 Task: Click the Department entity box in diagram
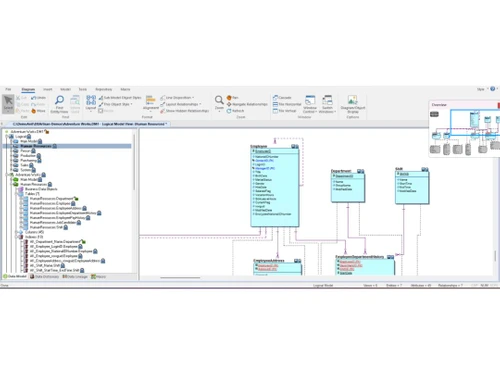tap(348, 187)
